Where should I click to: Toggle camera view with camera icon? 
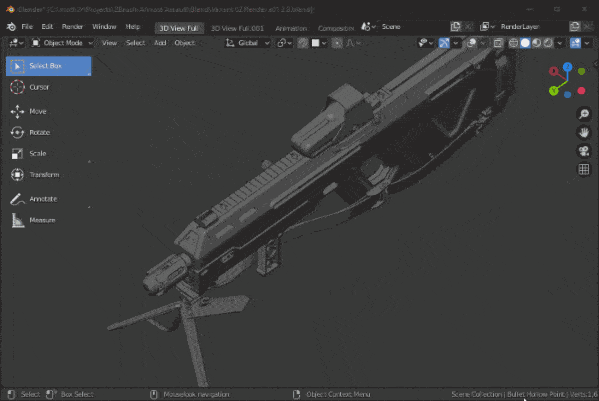[584, 151]
